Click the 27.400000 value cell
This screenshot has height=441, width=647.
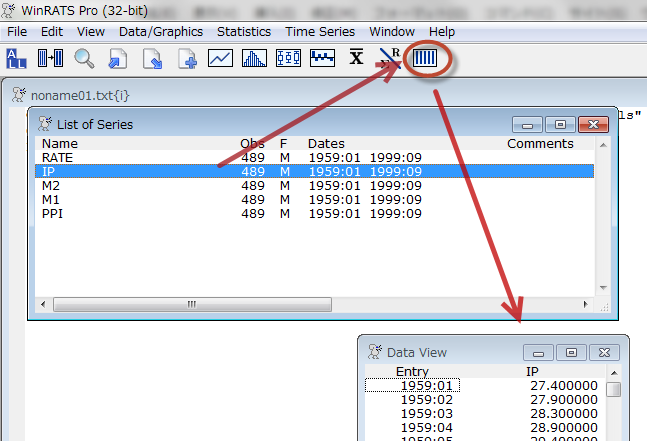click(564, 385)
